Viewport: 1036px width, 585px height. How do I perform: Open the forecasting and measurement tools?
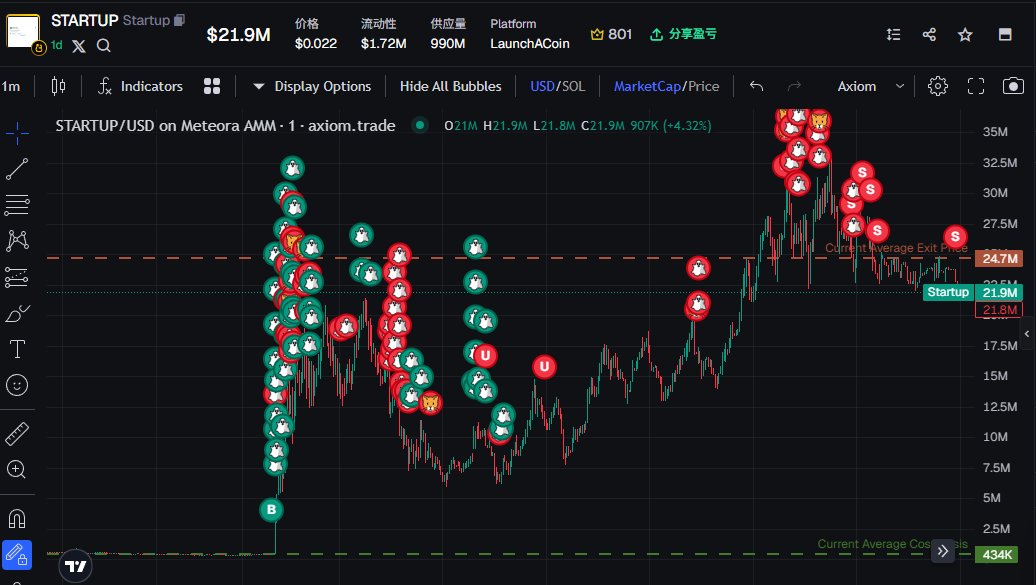pos(17,277)
